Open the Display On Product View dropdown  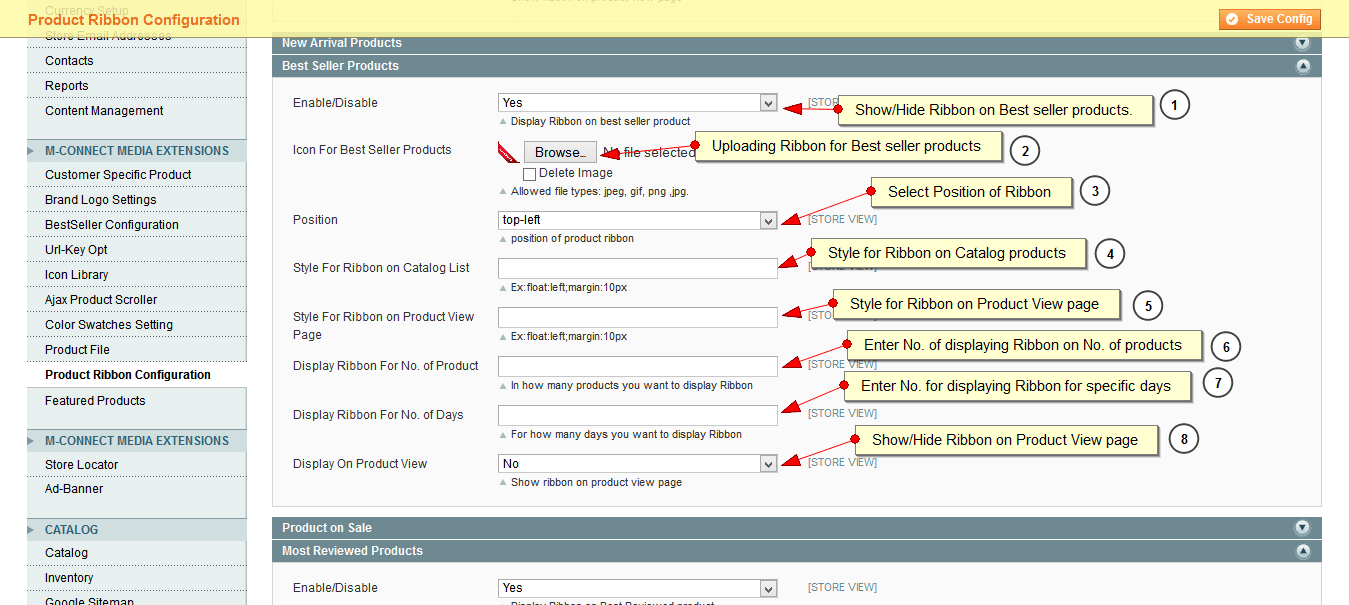click(x=637, y=464)
